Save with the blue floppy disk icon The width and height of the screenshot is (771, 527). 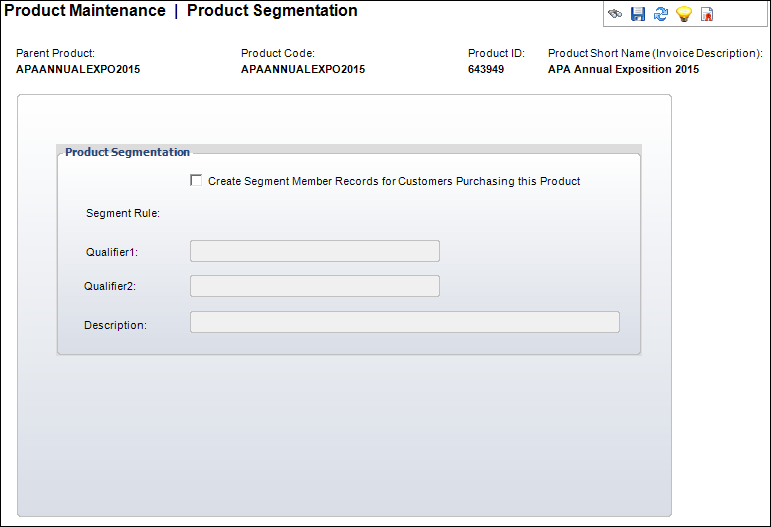coord(638,14)
